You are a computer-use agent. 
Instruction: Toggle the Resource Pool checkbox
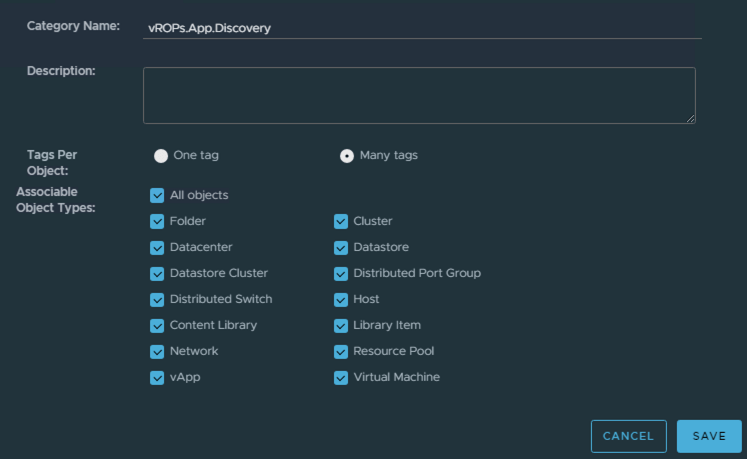(341, 351)
